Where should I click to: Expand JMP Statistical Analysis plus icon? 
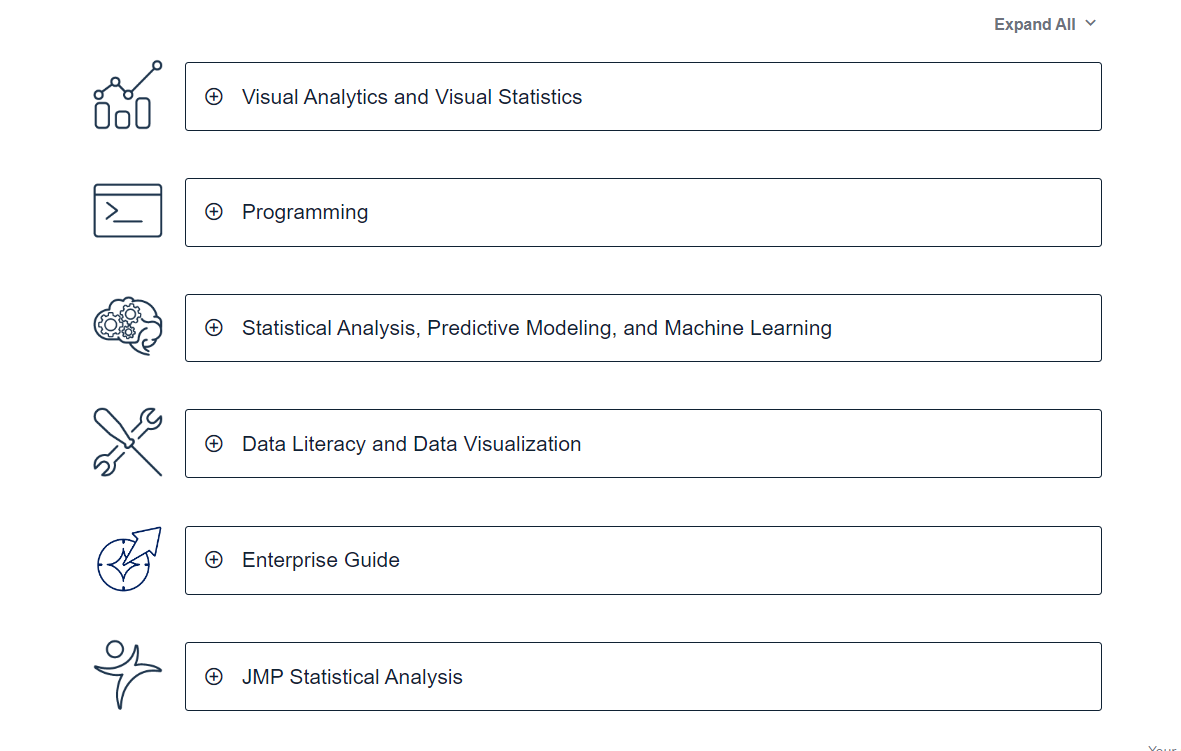(214, 677)
